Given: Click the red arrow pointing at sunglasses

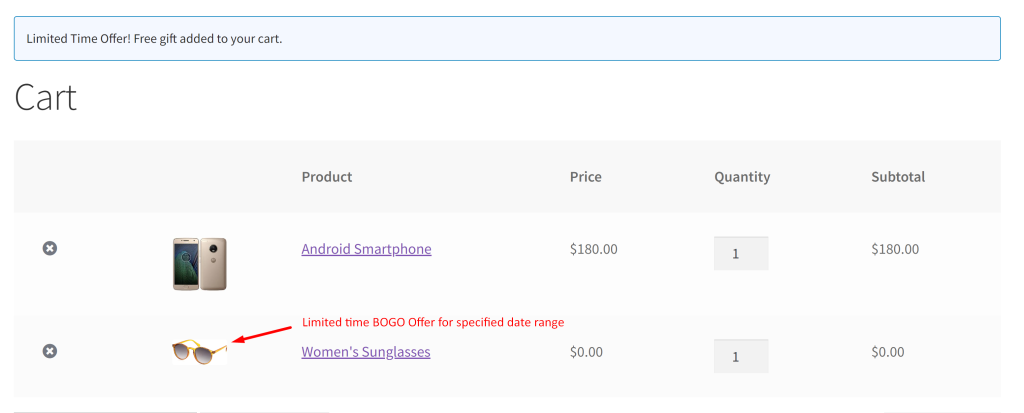Looking at the screenshot, I should [x=263, y=334].
